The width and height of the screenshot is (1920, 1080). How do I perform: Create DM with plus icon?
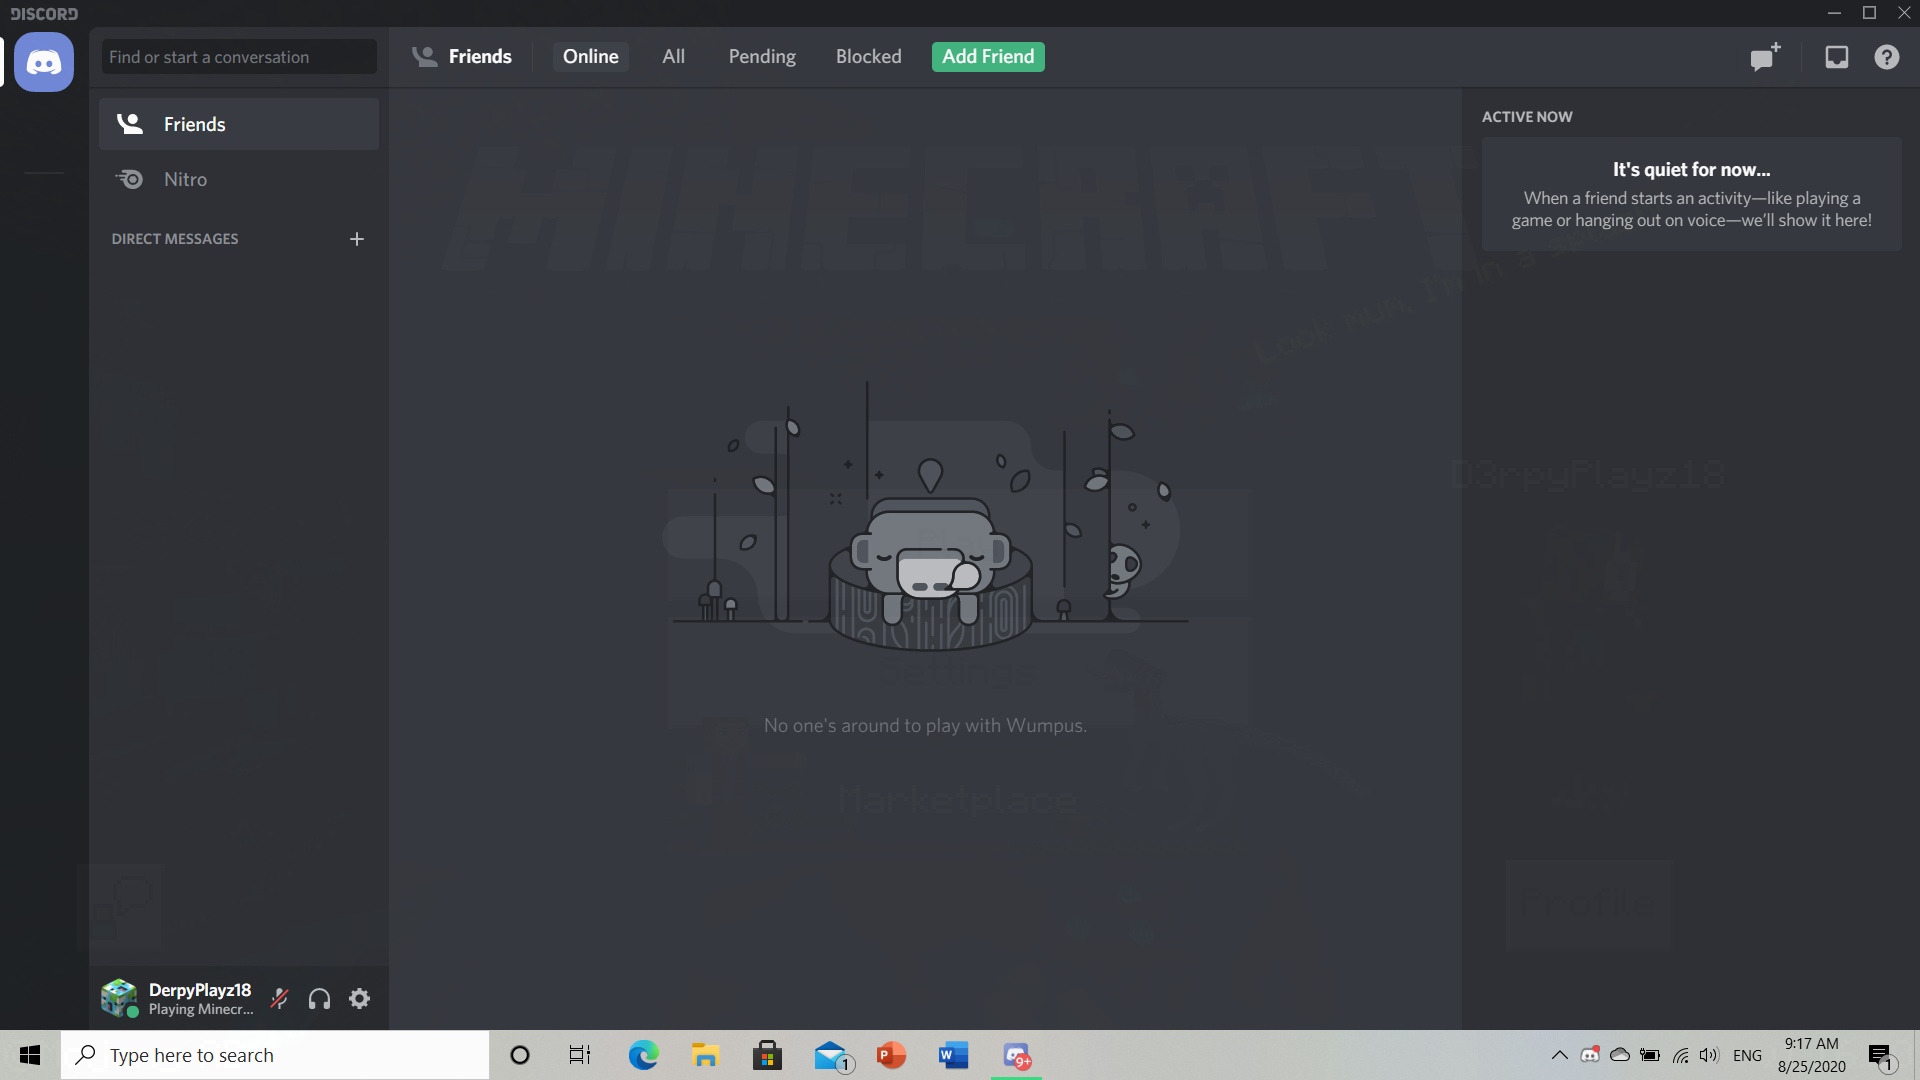tap(357, 239)
